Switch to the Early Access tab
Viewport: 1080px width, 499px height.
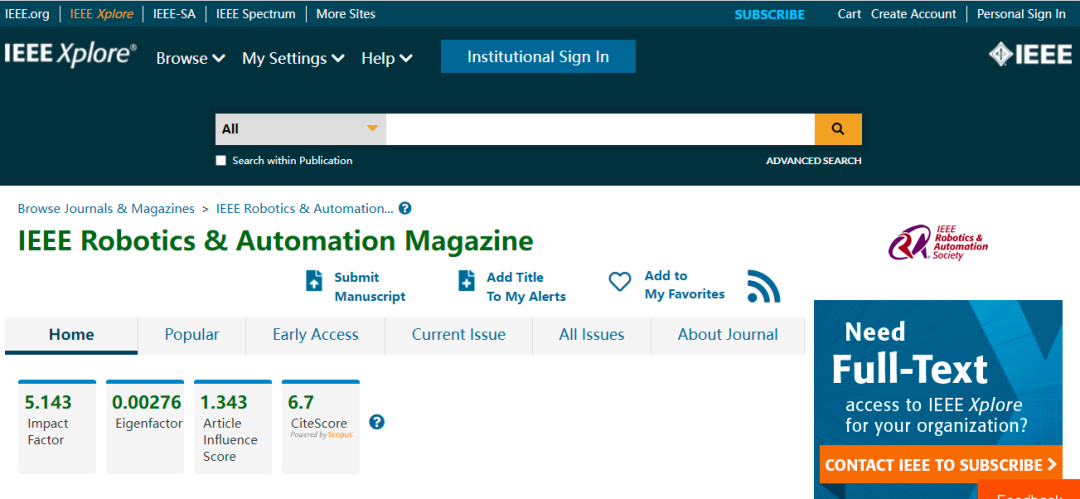coord(315,335)
